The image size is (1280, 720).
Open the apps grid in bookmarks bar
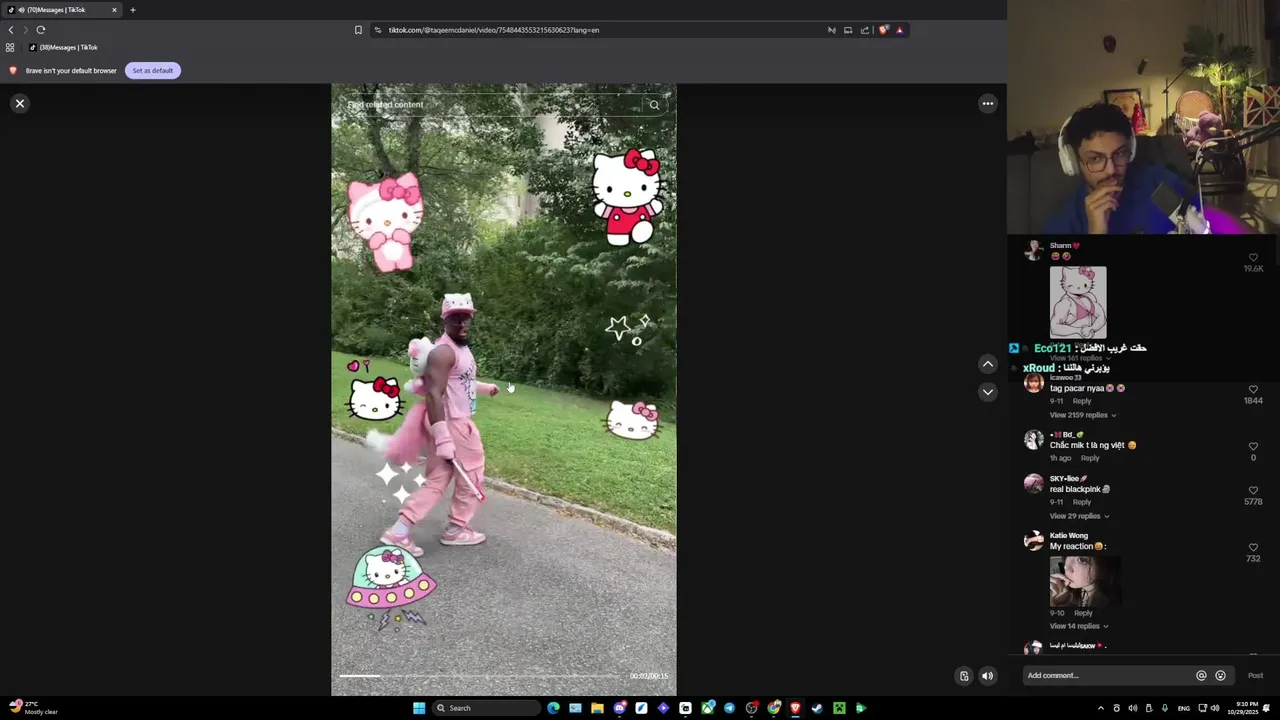tap(10, 47)
